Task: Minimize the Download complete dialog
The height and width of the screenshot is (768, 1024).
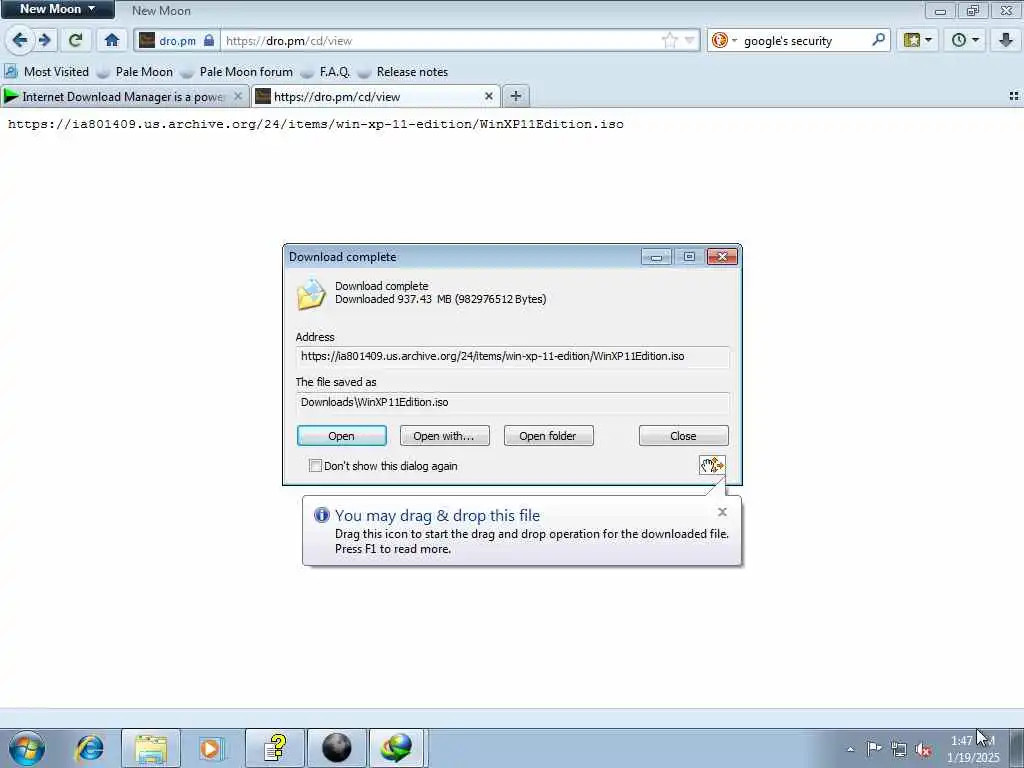Action: point(656,257)
